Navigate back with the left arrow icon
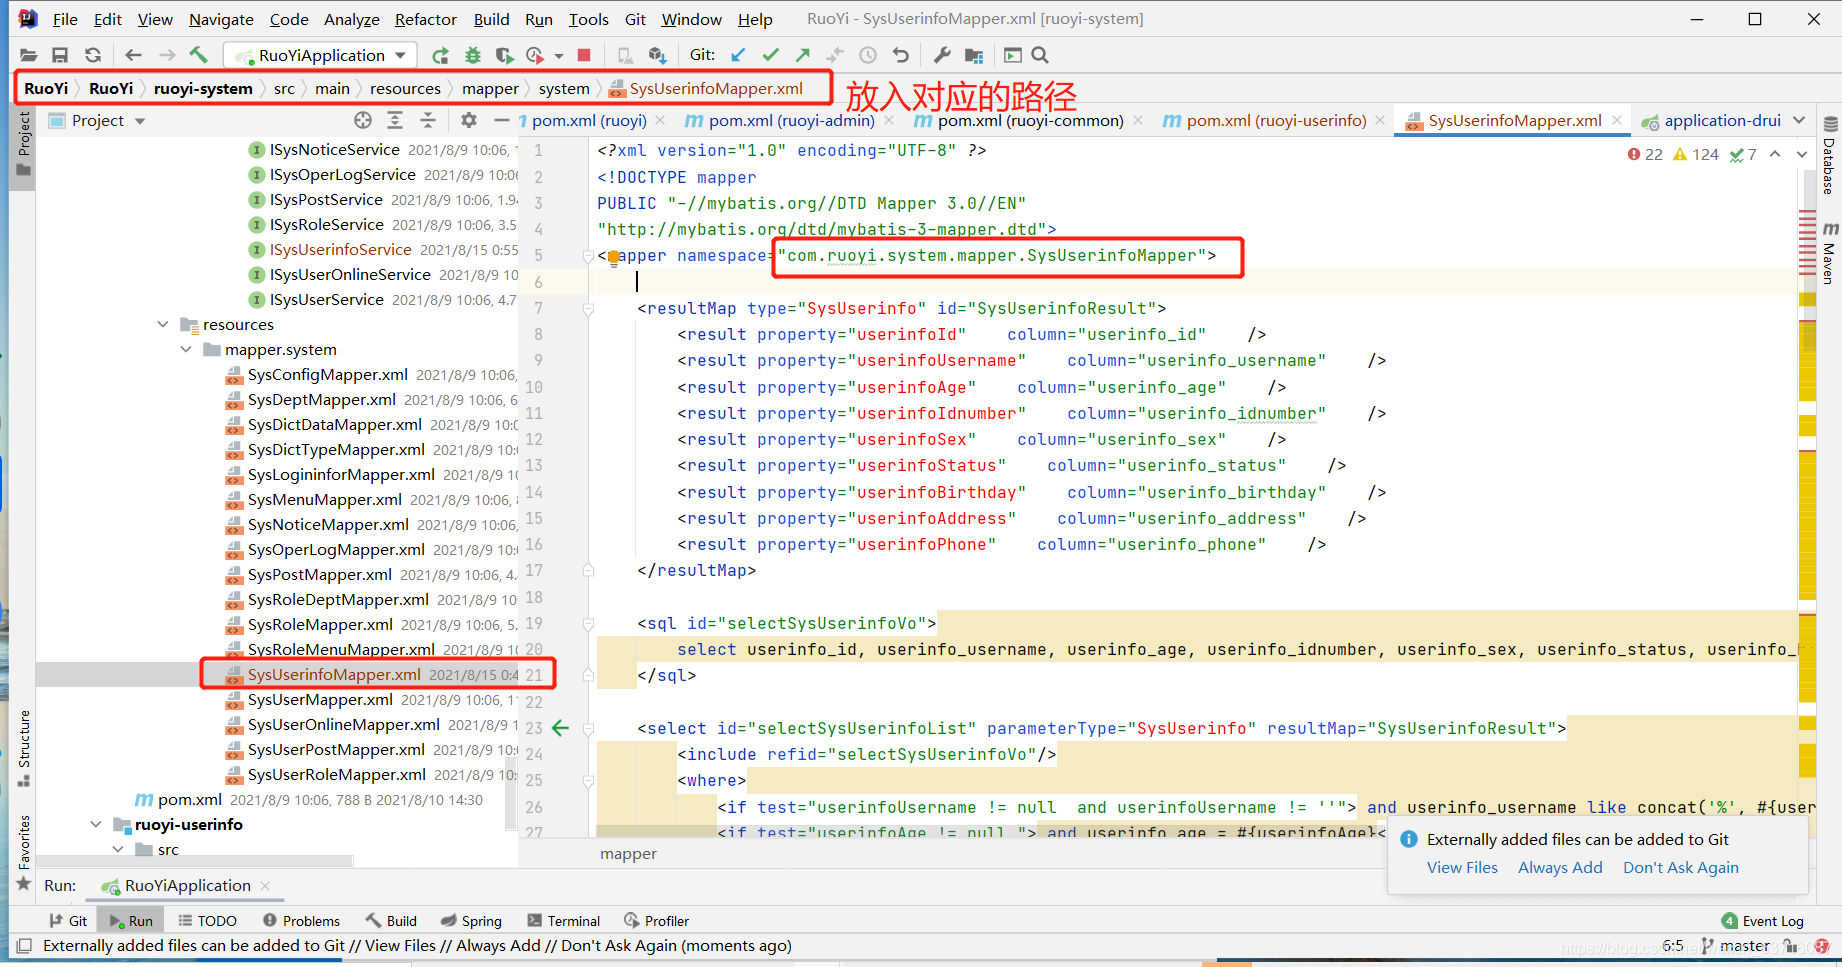 point(134,55)
